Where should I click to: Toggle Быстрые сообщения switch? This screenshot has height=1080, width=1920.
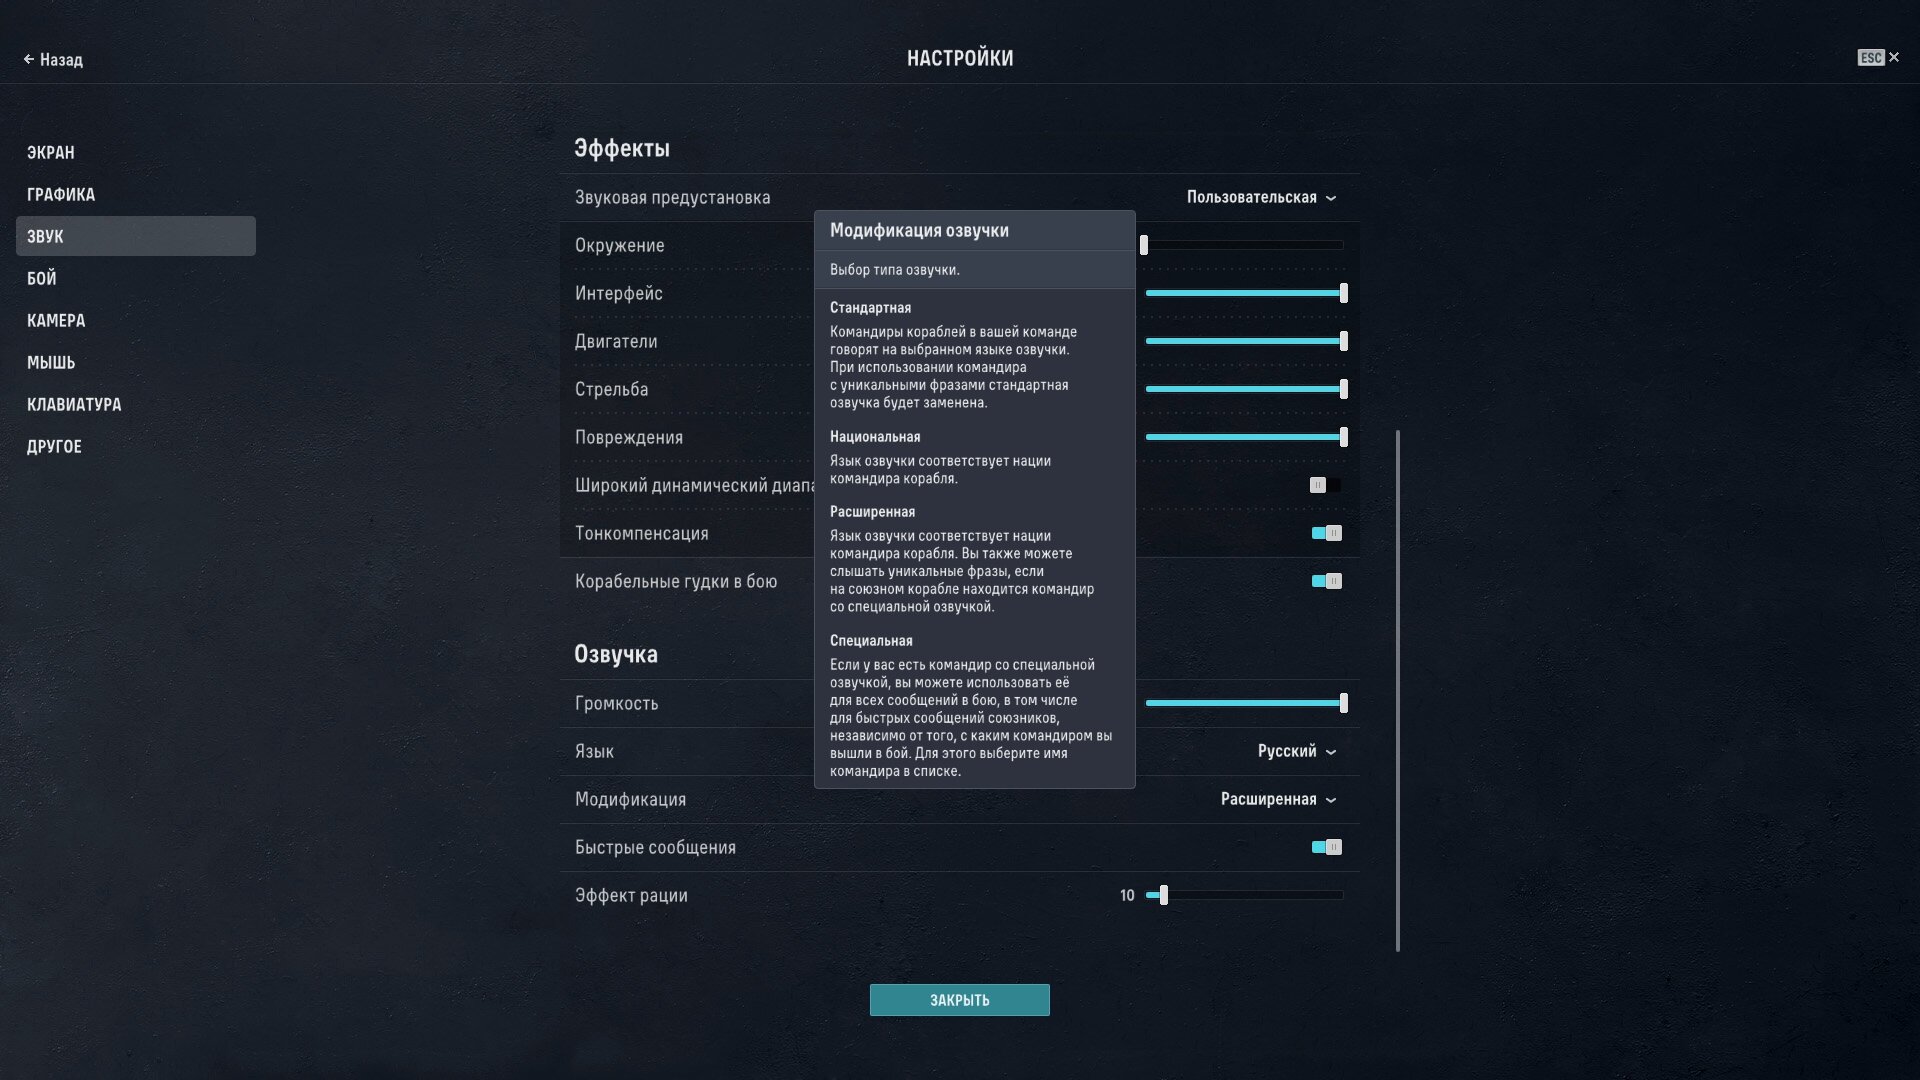tap(1326, 847)
